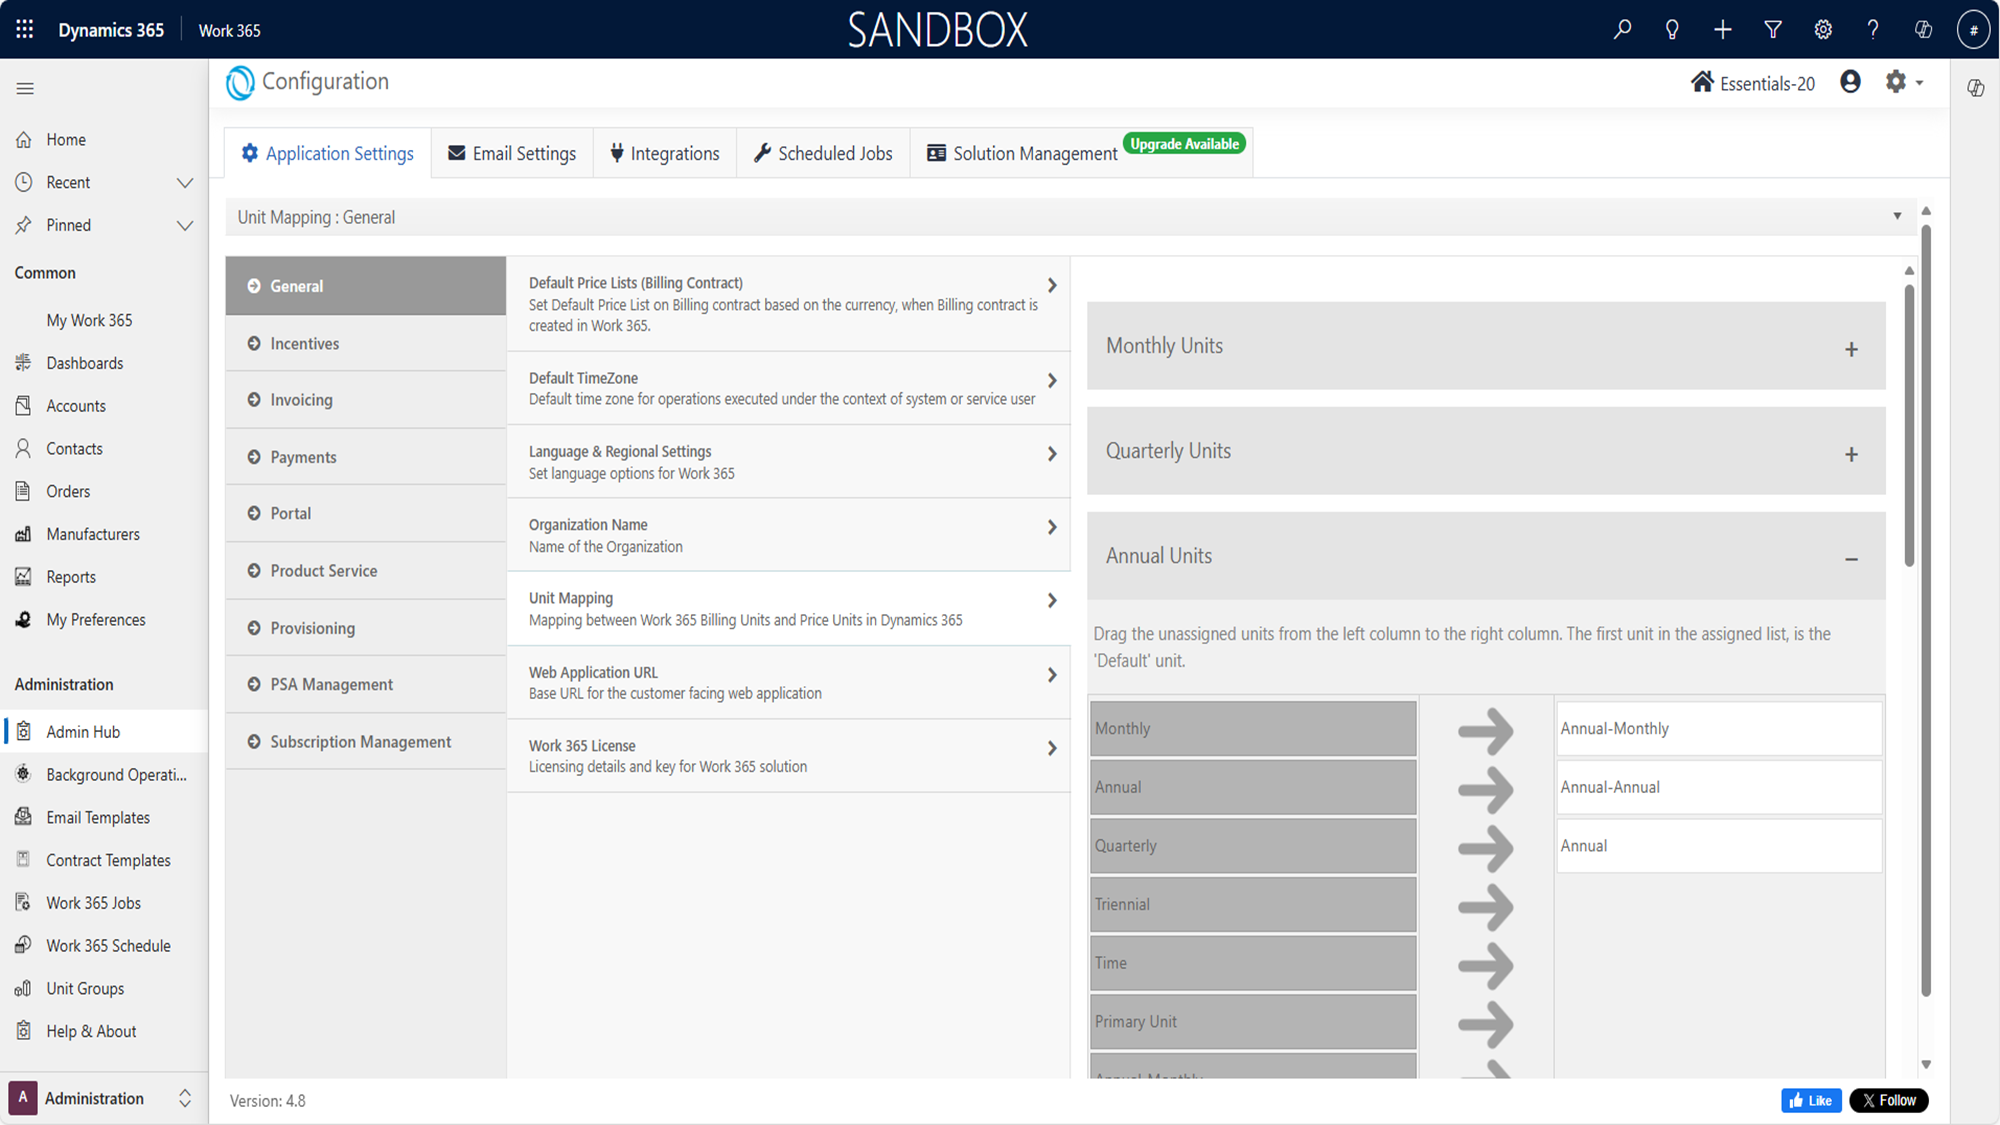Switch to the Email Settings tab
2000x1125 pixels.
point(512,153)
